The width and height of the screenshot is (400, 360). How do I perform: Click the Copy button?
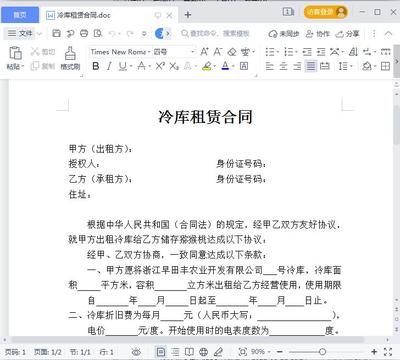43,66
